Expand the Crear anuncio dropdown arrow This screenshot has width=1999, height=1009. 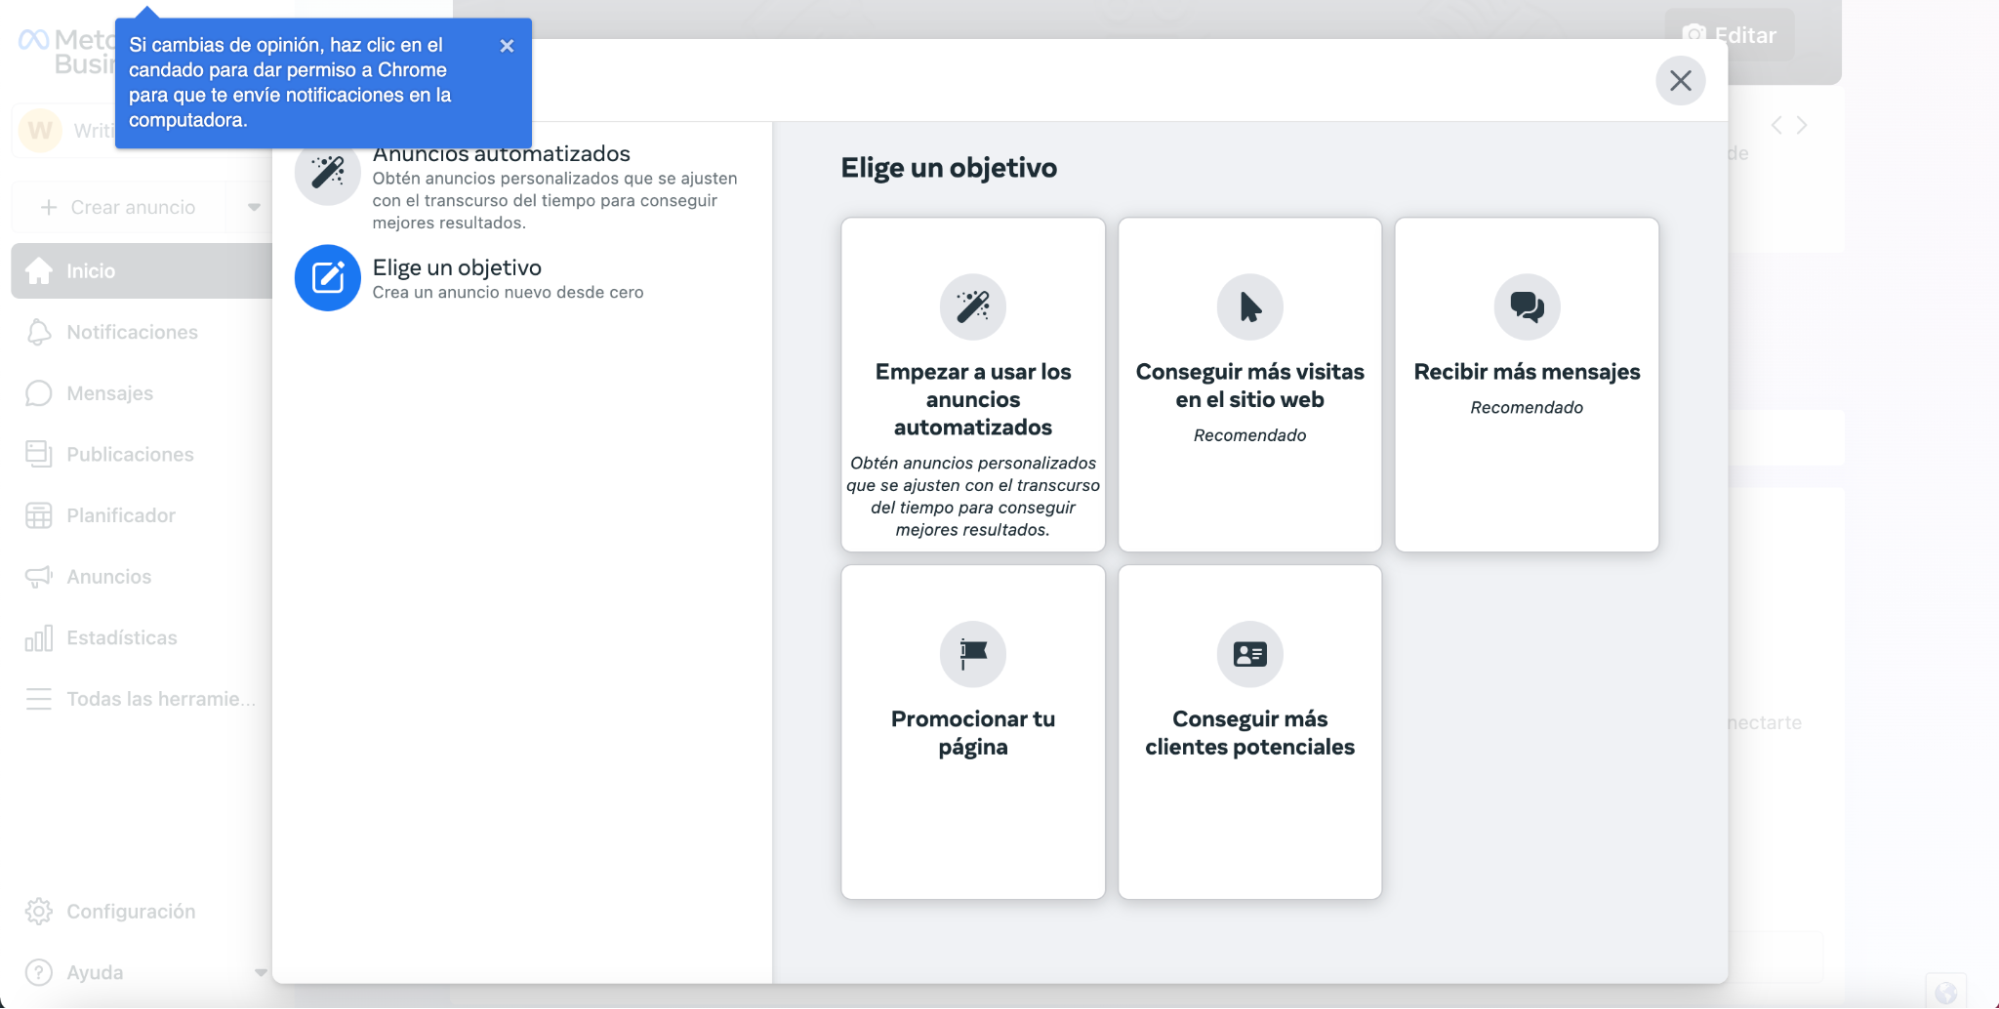point(254,207)
